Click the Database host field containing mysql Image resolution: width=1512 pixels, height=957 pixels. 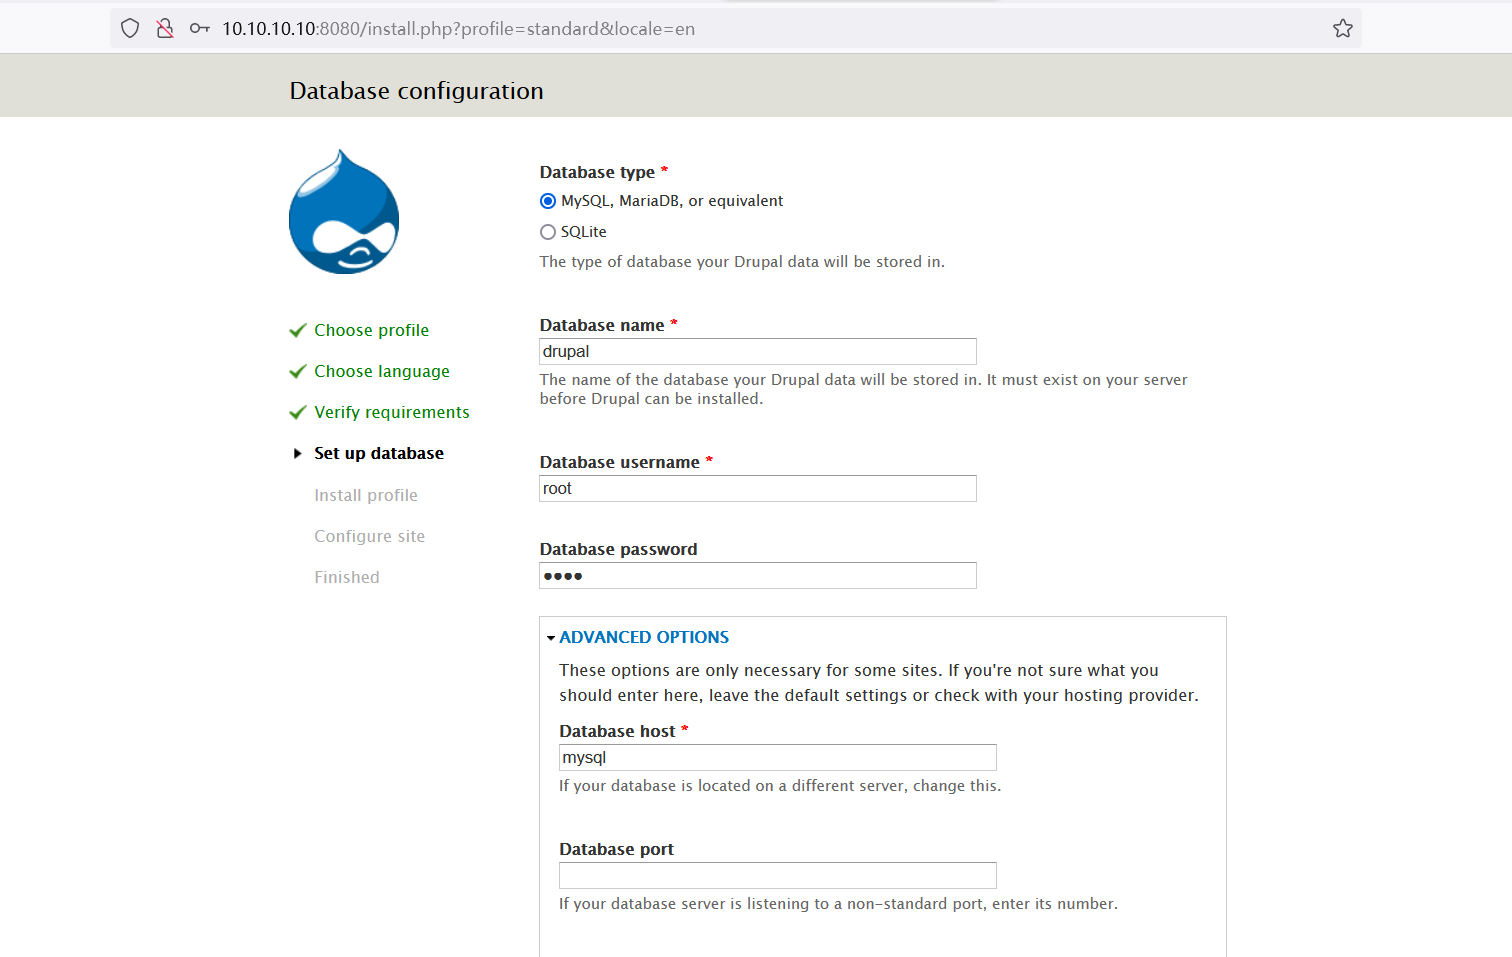(x=778, y=757)
